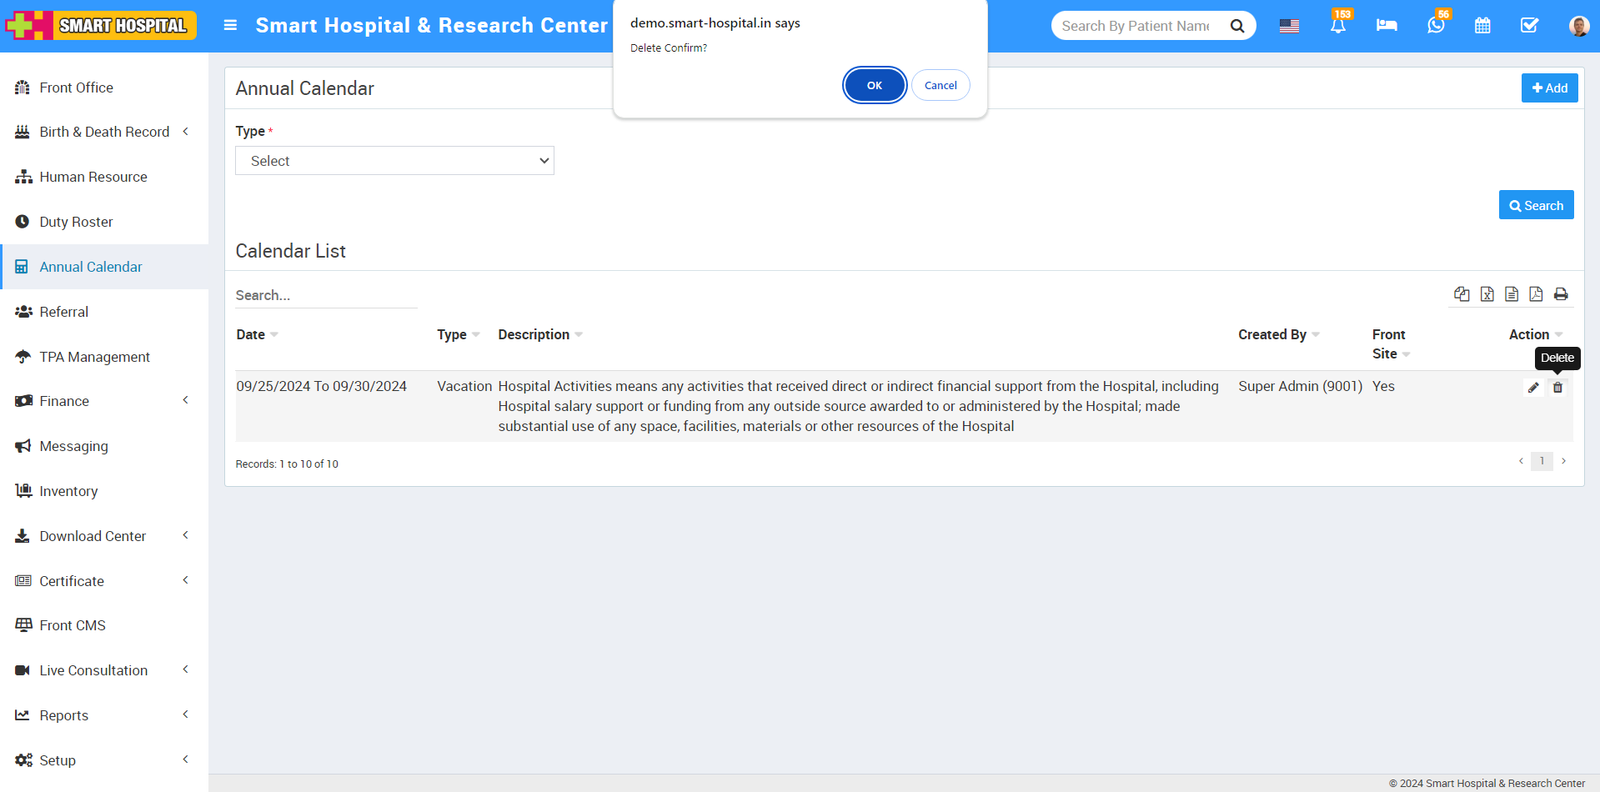Open the calendar icon in top bar
The height and width of the screenshot is (792, 1600).
[1482, 26]
